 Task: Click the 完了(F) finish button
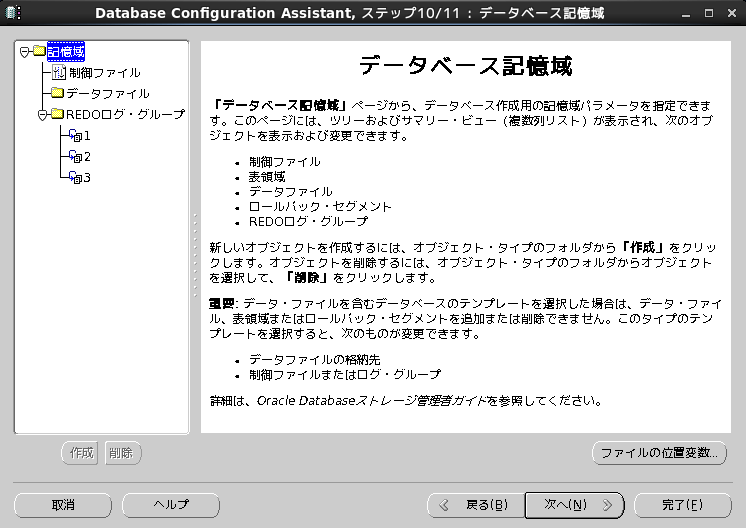click(682, 505)
